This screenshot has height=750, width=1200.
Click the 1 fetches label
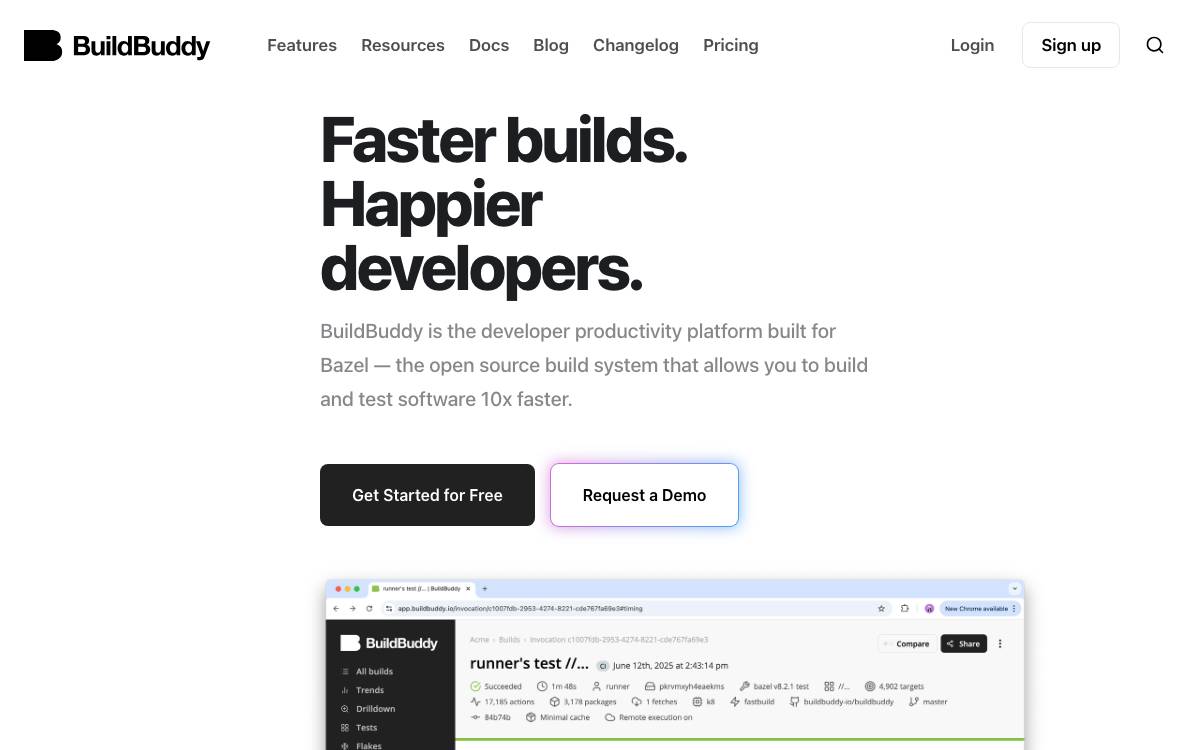pos(654,702)
